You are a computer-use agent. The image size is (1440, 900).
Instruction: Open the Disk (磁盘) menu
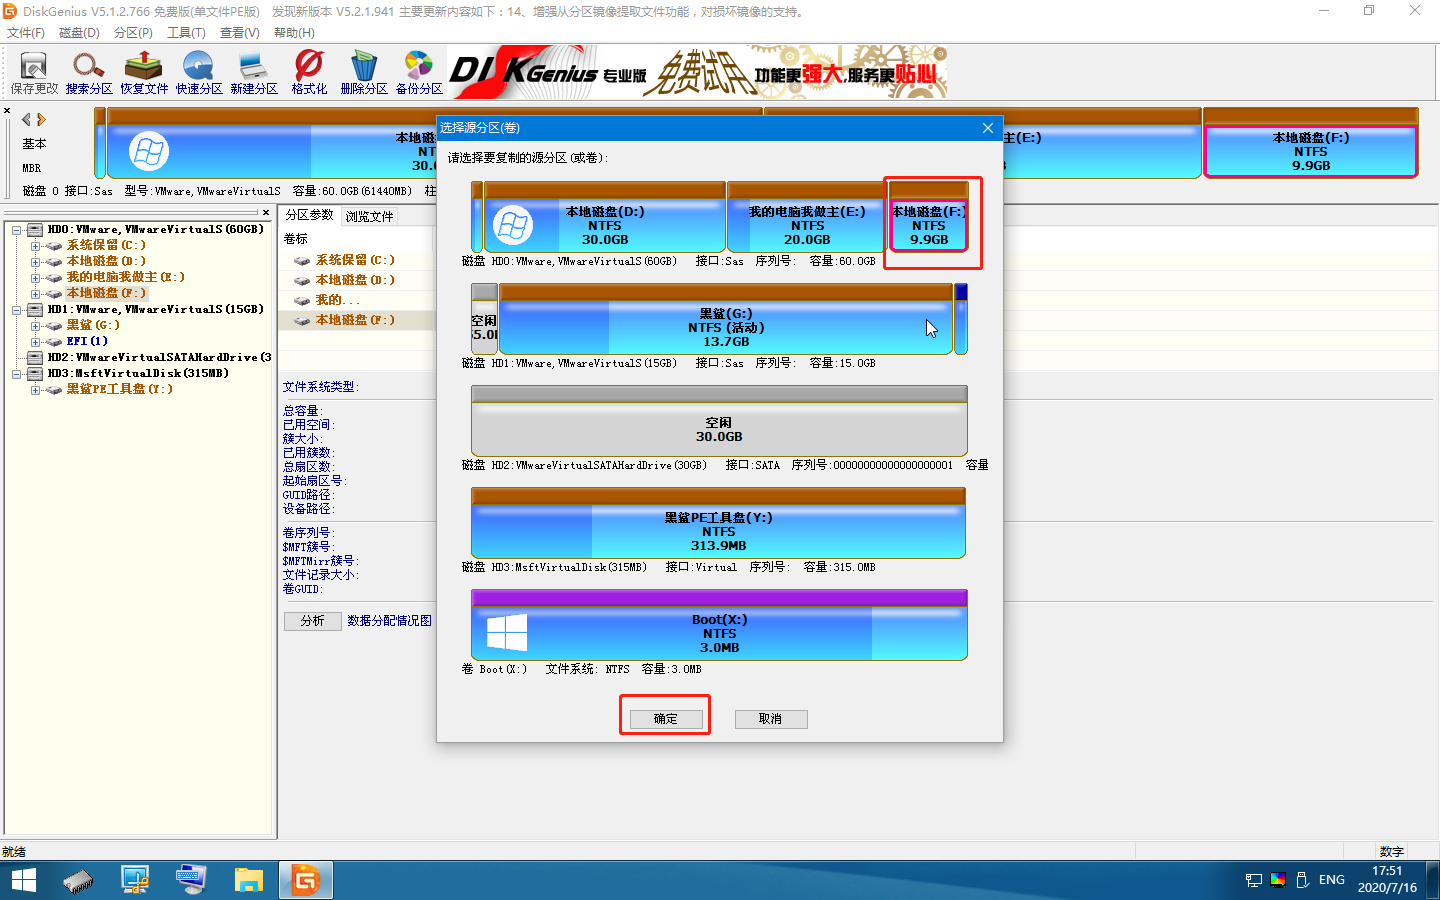pyautogui.click(x=79, y=33)
